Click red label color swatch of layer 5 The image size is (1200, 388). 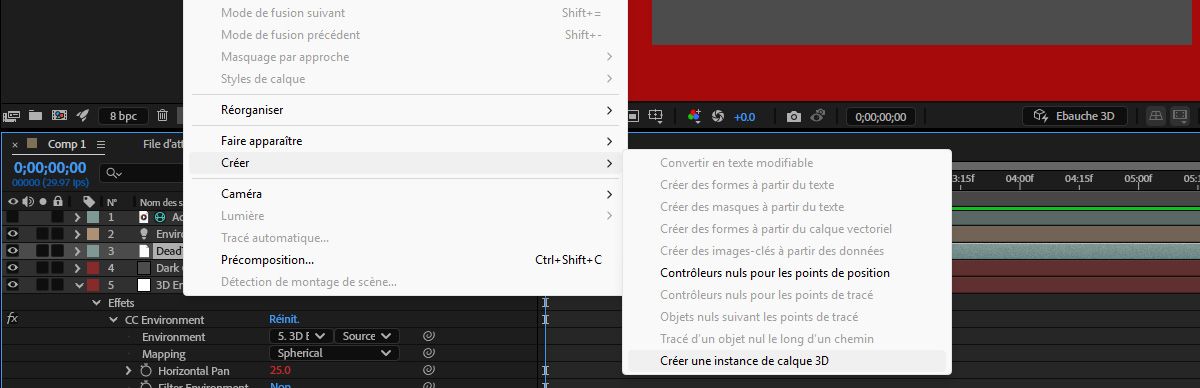coord(92,284)
